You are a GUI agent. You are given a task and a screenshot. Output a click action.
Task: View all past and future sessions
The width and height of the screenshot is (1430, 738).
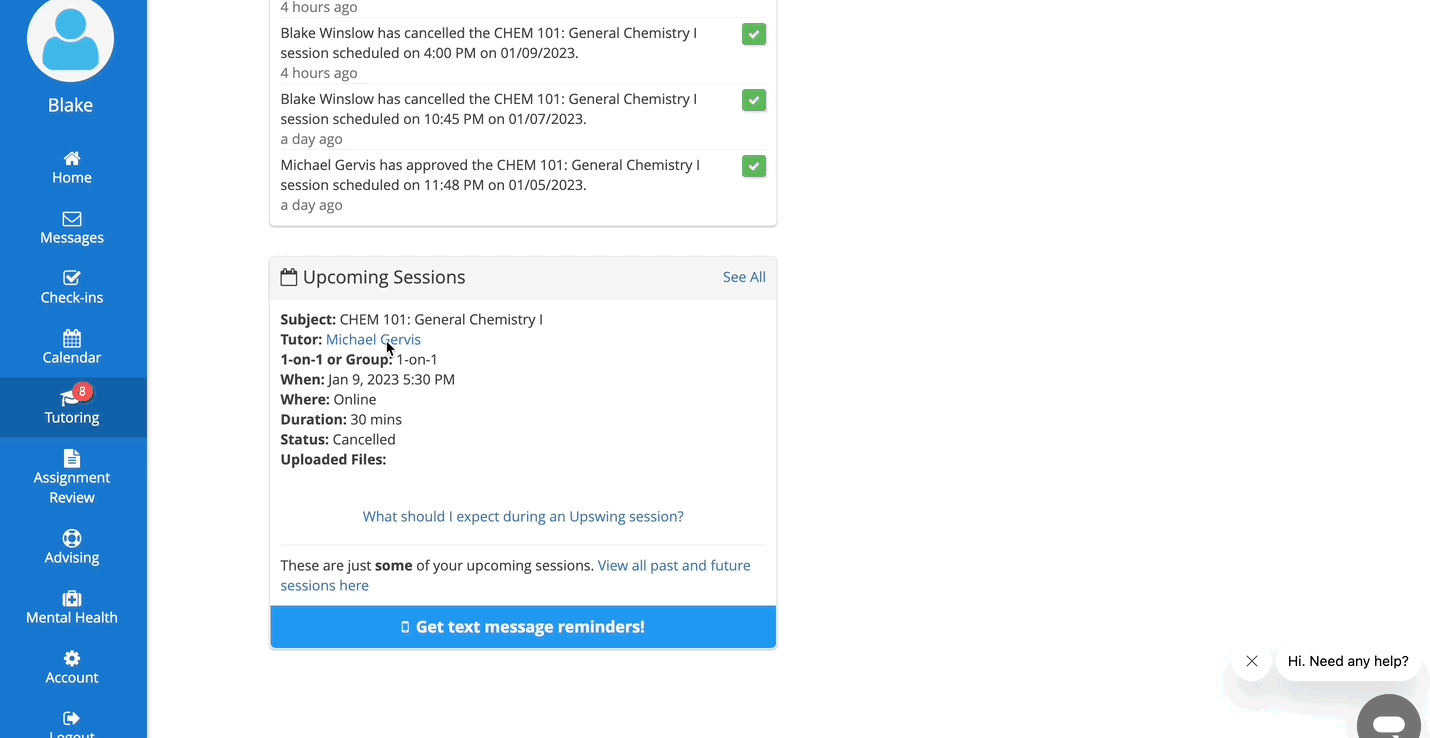[x=515, y=575]
